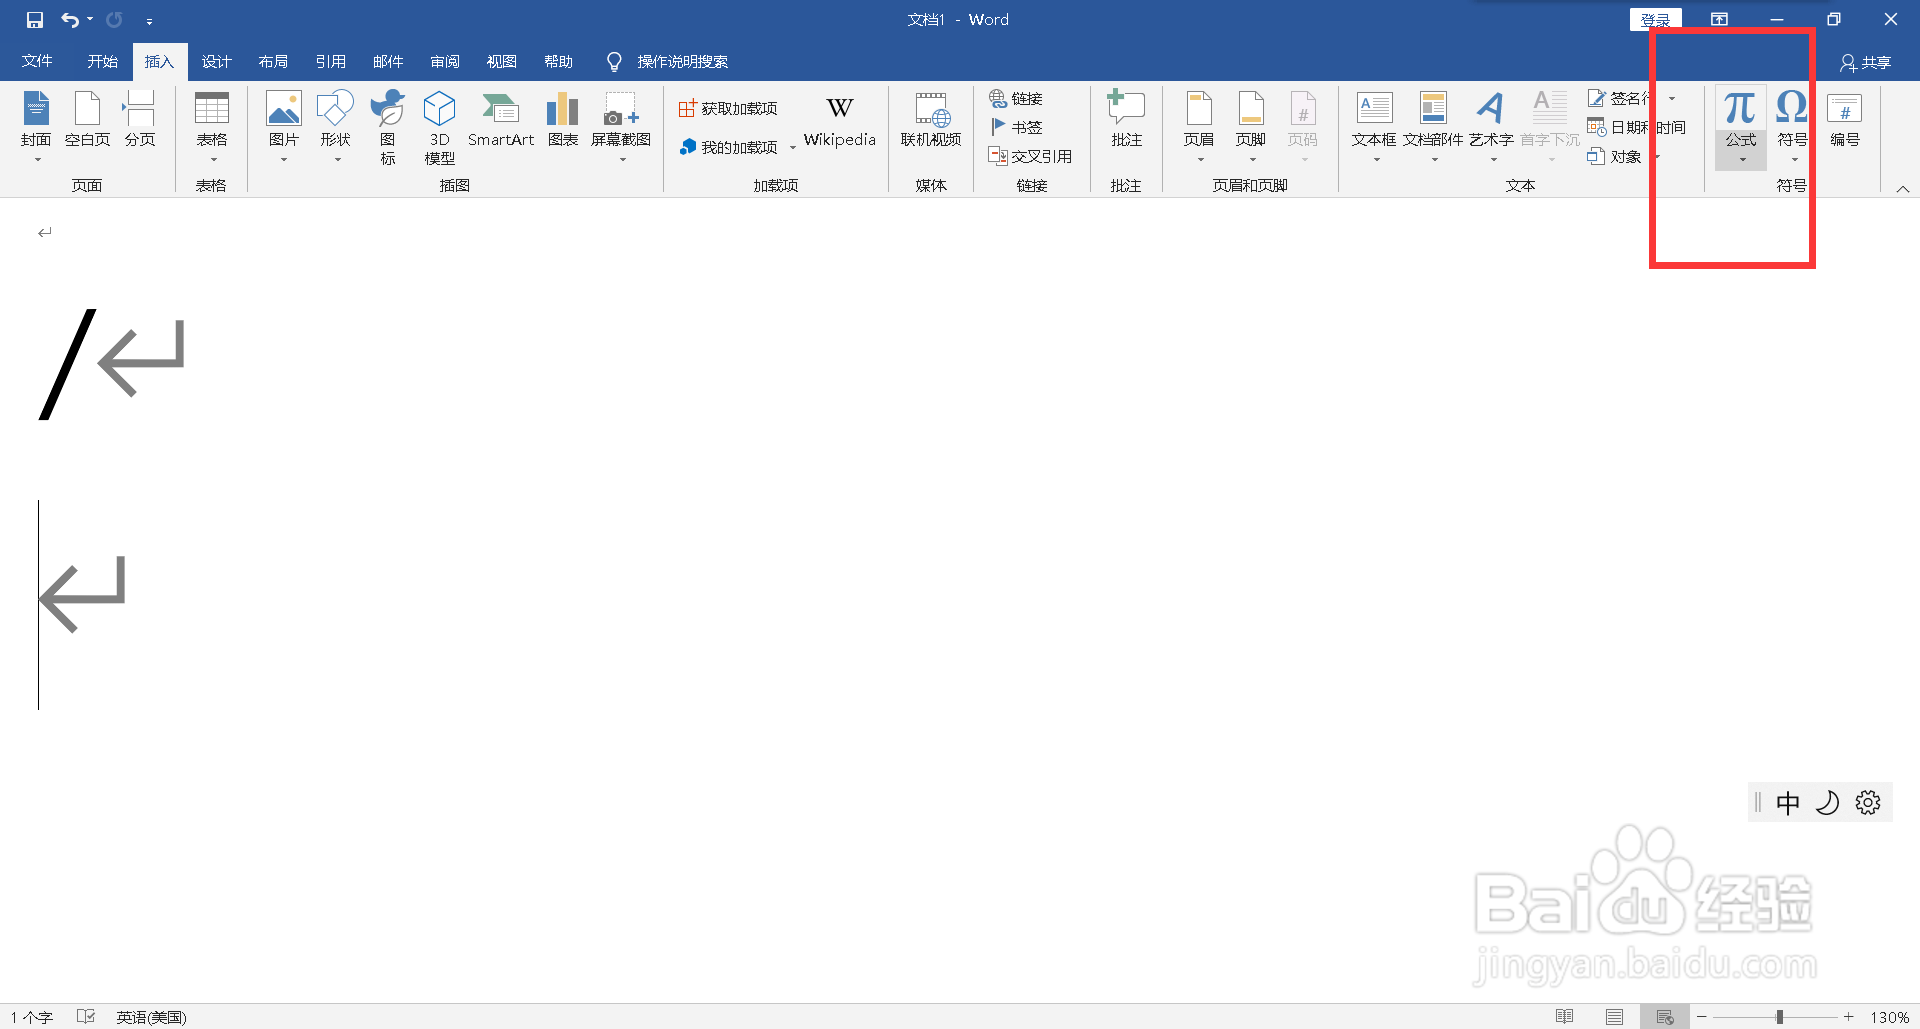
Task: Insert a bookmark (书签)
Action: [1016, 127]
